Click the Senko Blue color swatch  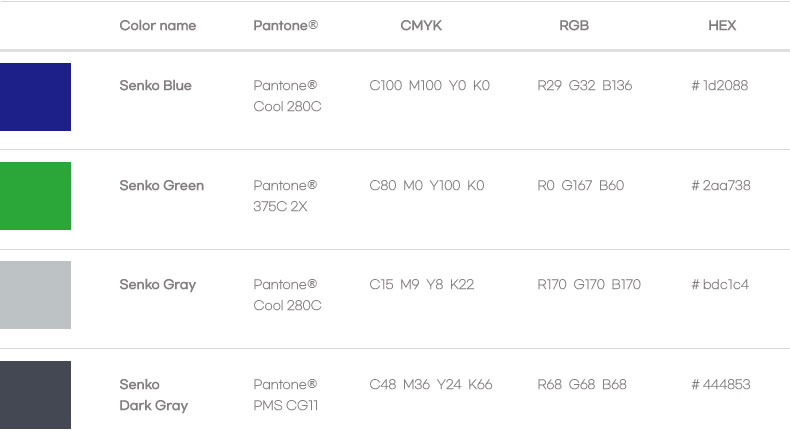(35, 97)
